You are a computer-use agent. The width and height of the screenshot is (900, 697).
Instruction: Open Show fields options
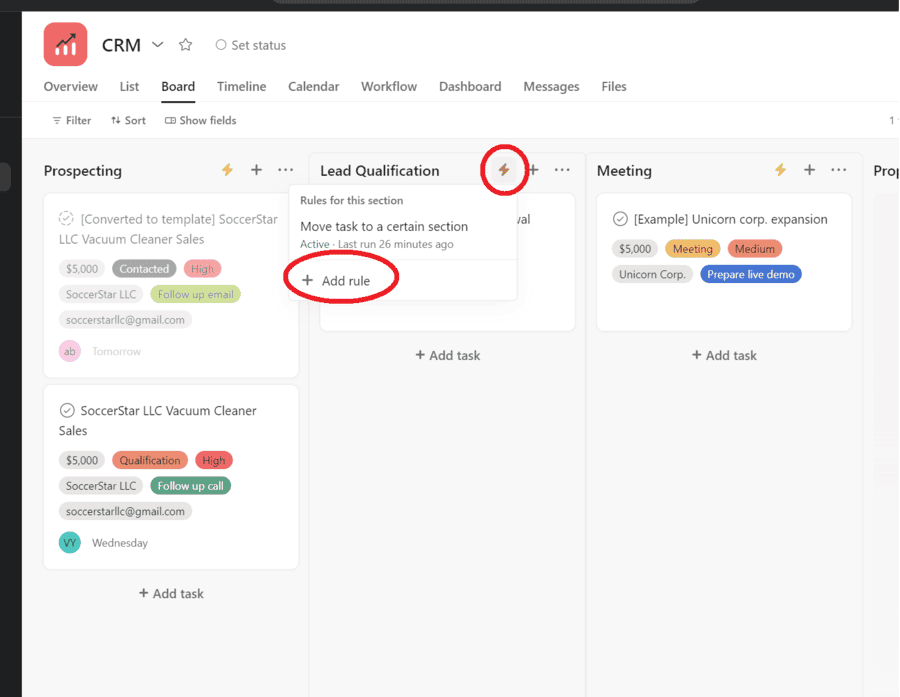click(200, 120)
